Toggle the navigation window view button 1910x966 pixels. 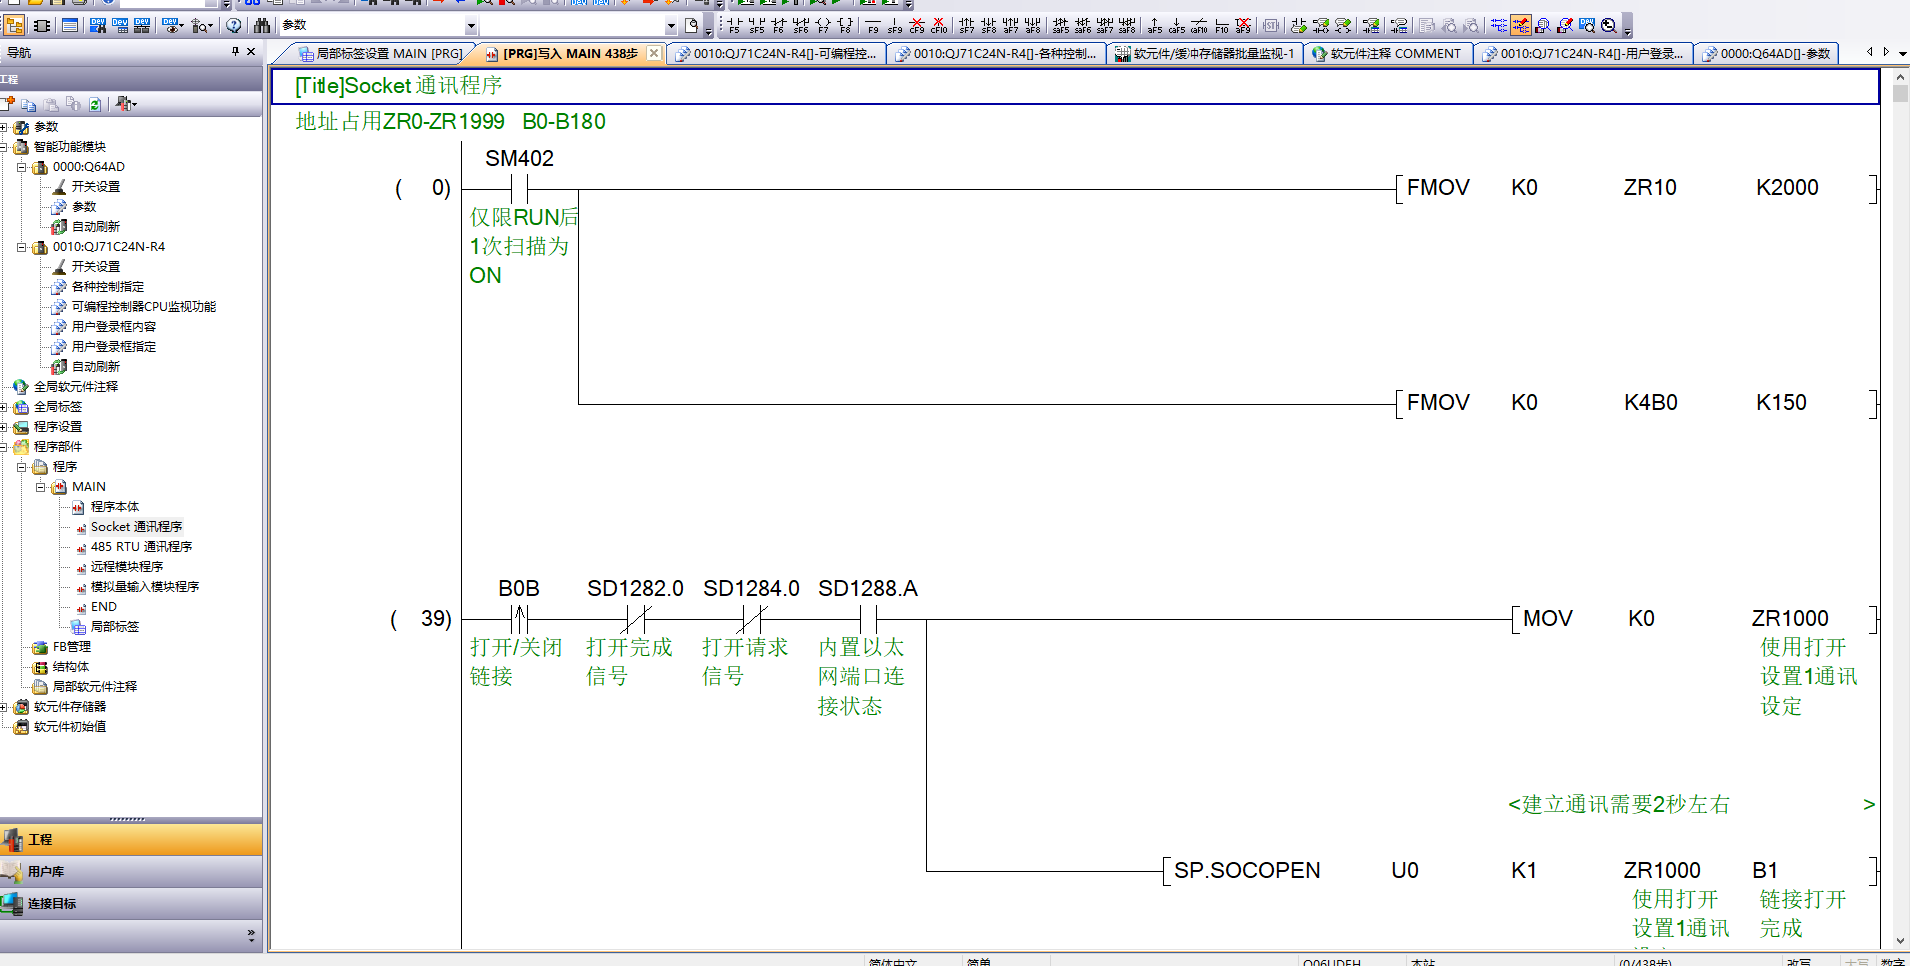point(14,26)
